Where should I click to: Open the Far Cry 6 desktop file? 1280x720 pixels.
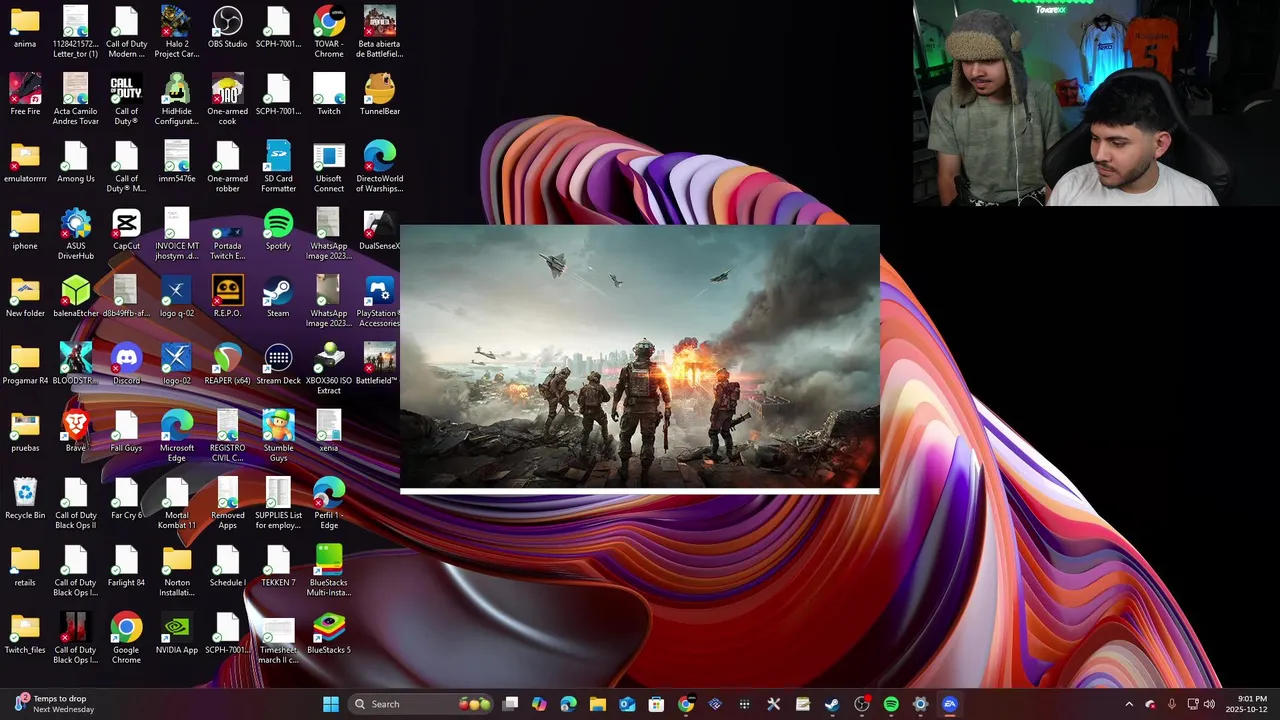coord(126,499)
